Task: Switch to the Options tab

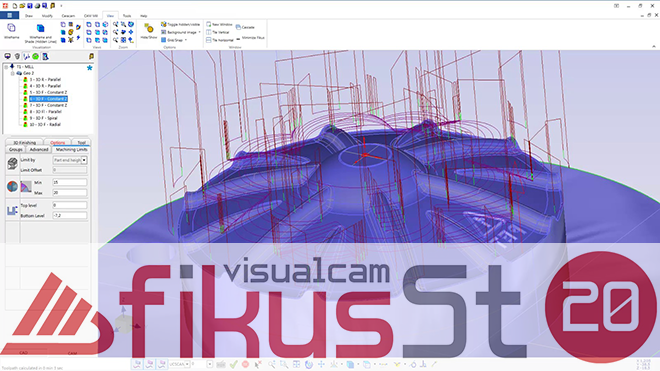Action: coord(58,142)
